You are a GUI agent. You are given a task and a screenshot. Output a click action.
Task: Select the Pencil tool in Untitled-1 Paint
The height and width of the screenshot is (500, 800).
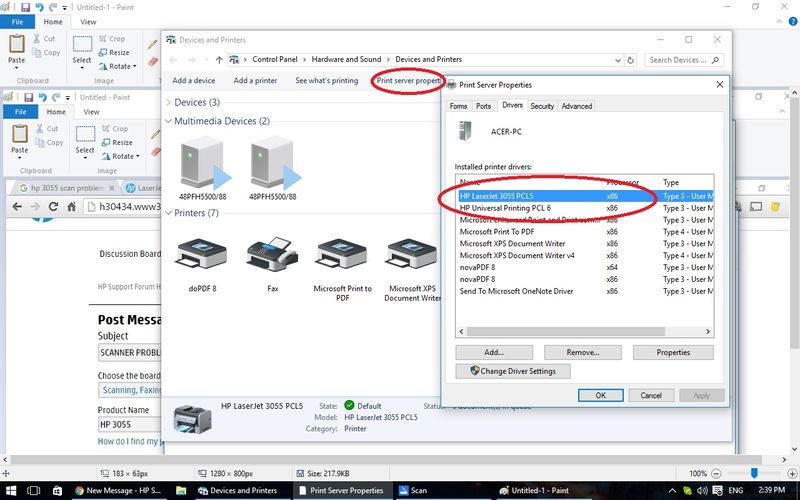click(x=153, y=44)
